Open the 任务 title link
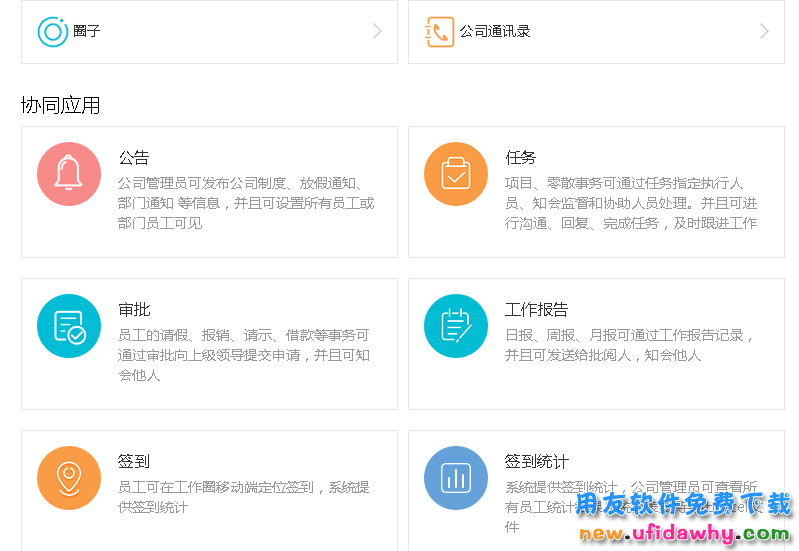 (x=521, y=157)
